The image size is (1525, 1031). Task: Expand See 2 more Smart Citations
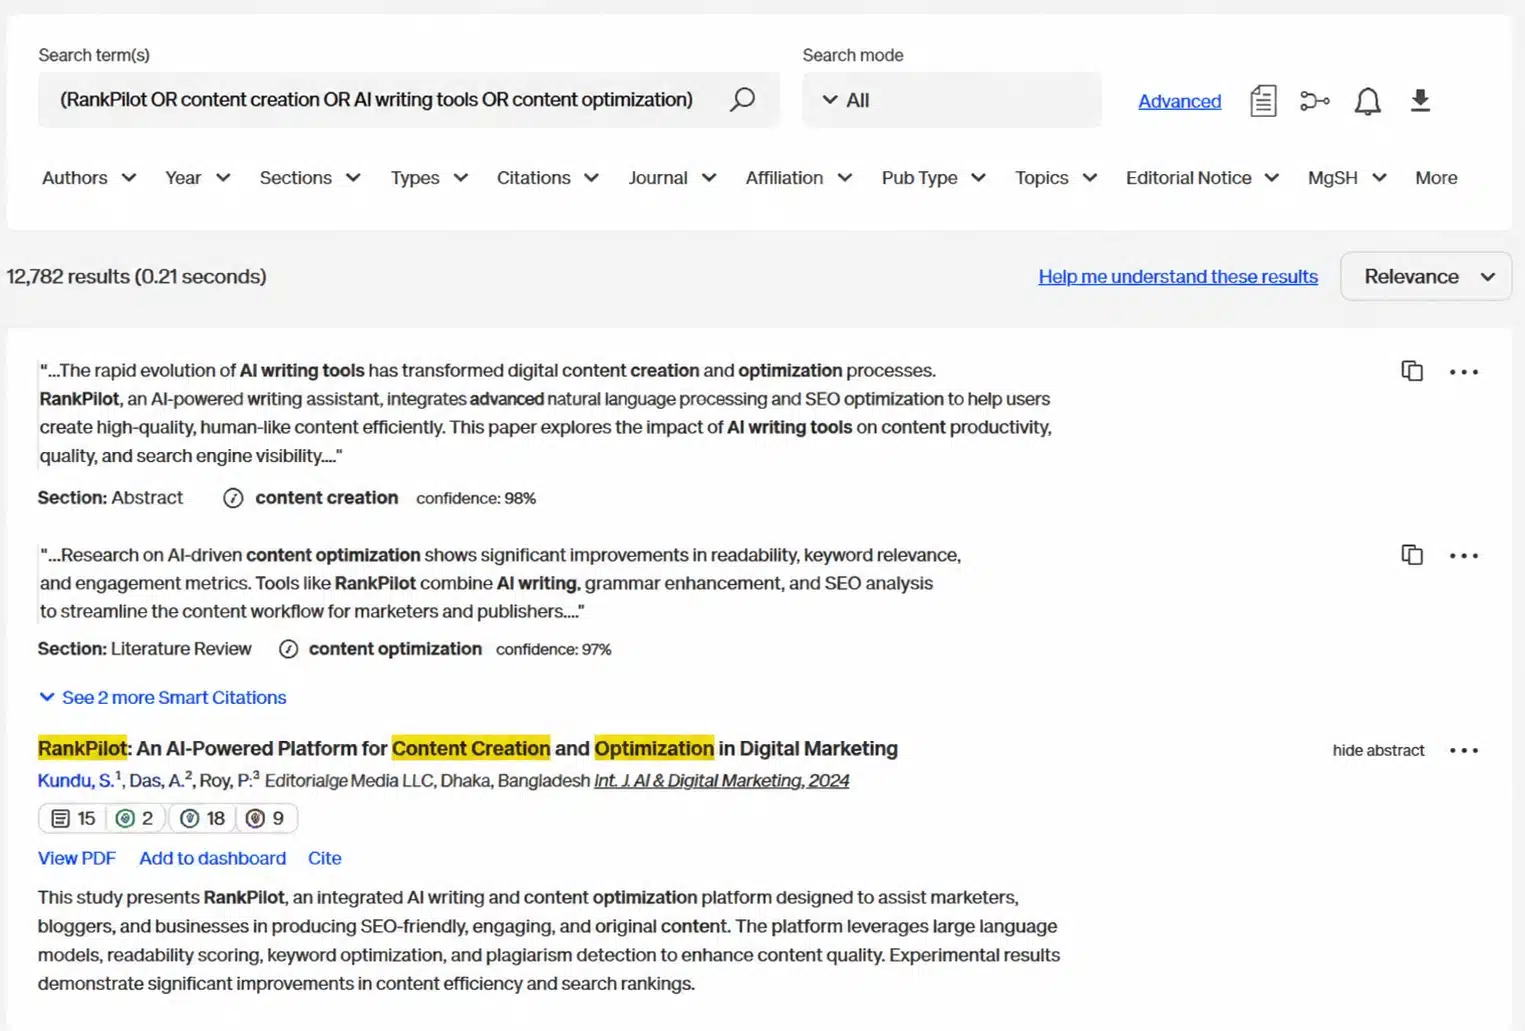point(162,697)
